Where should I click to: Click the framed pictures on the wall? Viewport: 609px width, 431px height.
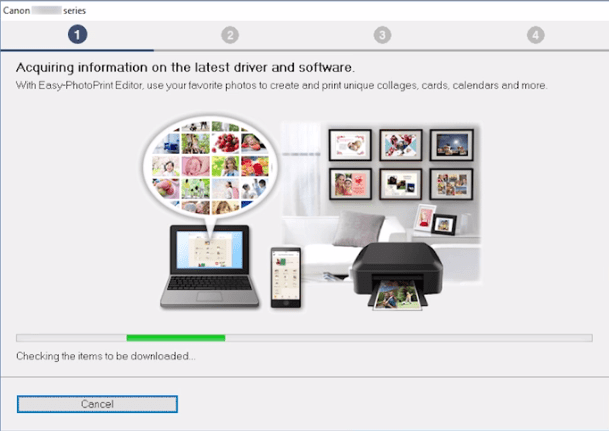[401, 164]
